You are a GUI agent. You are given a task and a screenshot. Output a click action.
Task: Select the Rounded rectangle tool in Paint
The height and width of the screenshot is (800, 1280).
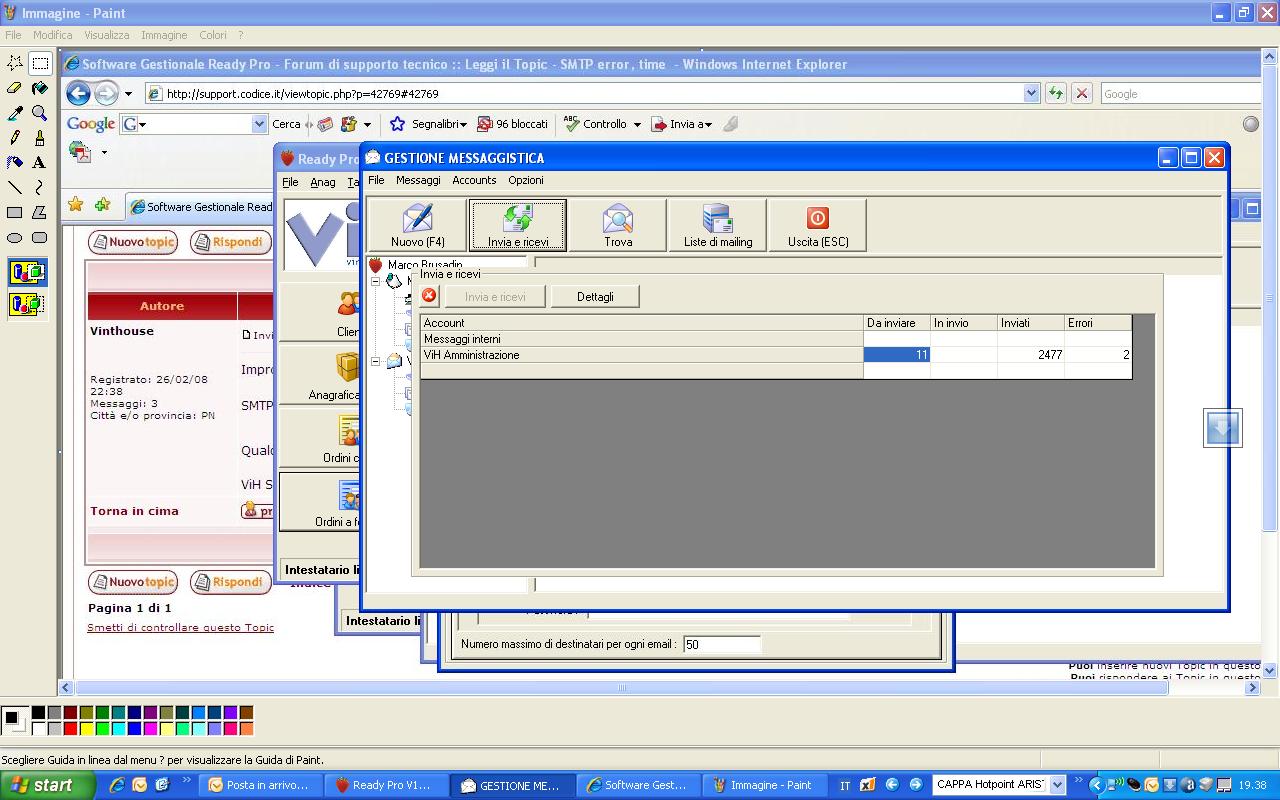40,237
